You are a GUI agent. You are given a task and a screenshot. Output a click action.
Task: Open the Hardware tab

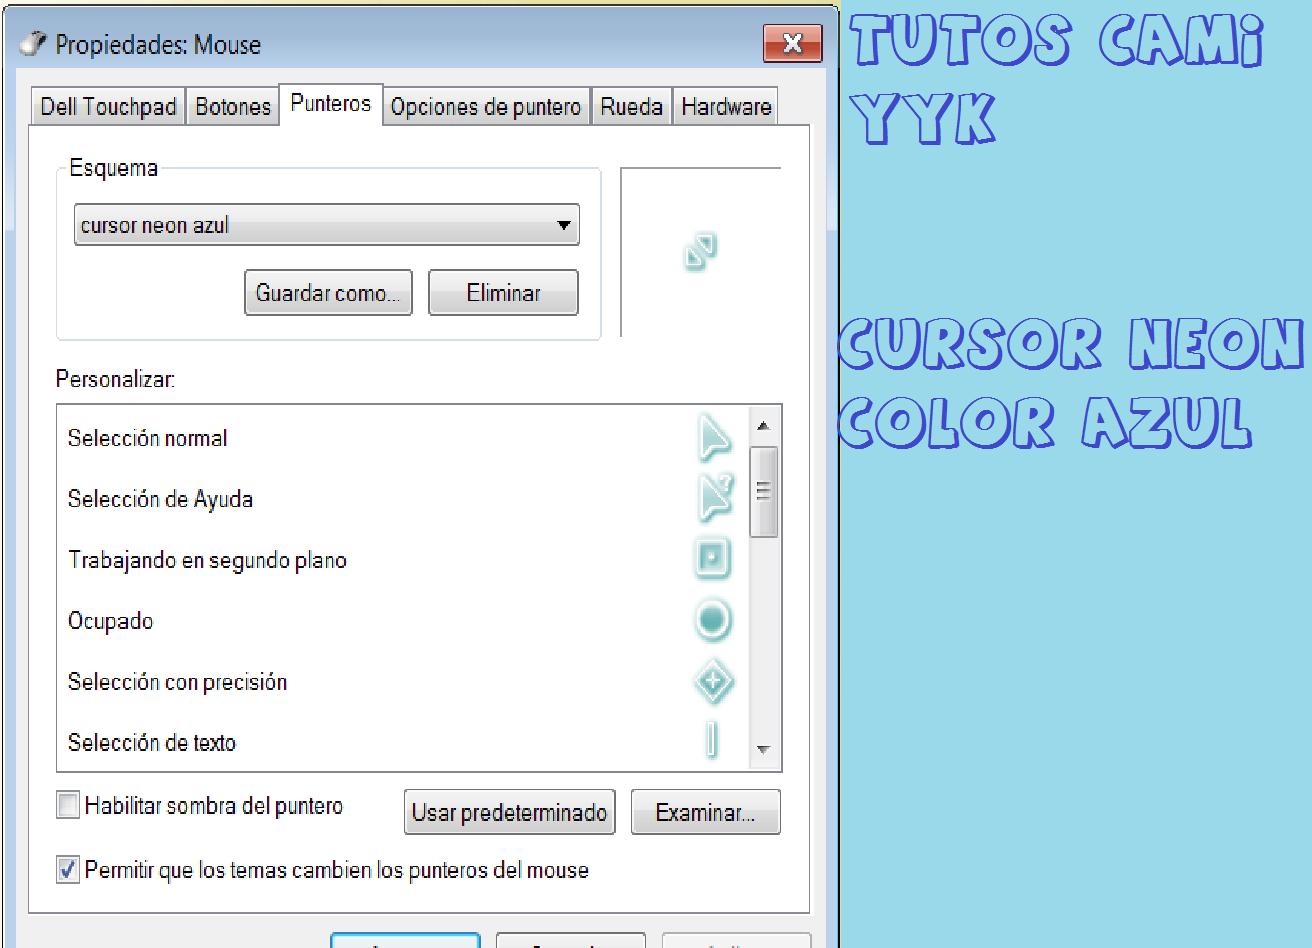pyautogui.click(x=725, y=106)
